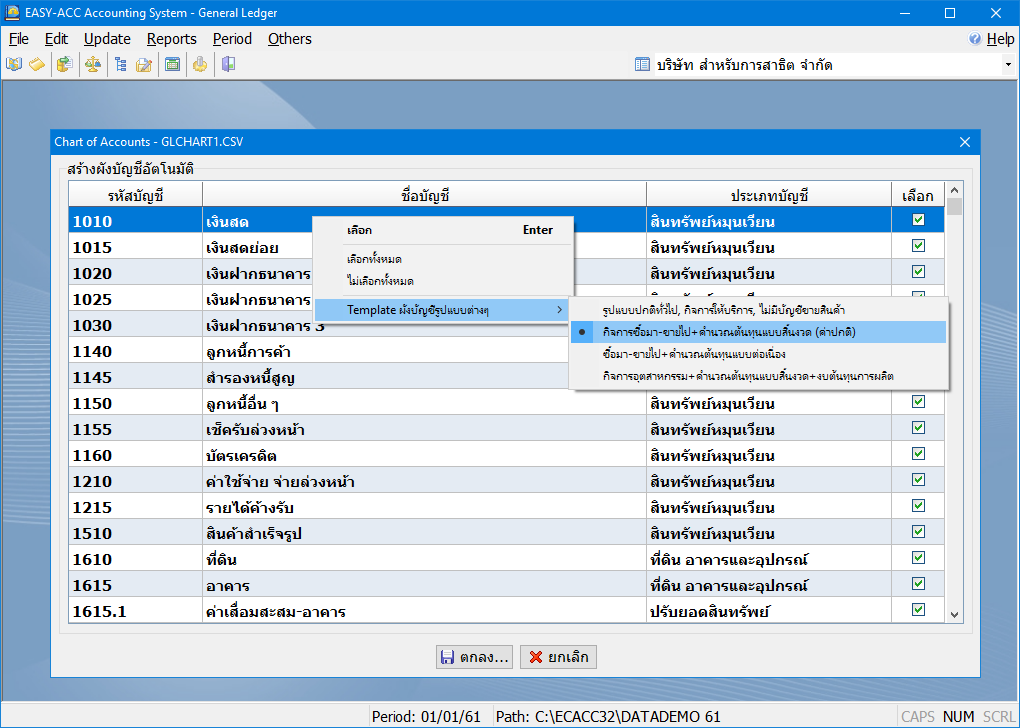This screenshot has width=1020, height=728.
Task: Click the ตกลง... save button
Action: [475, 657]
